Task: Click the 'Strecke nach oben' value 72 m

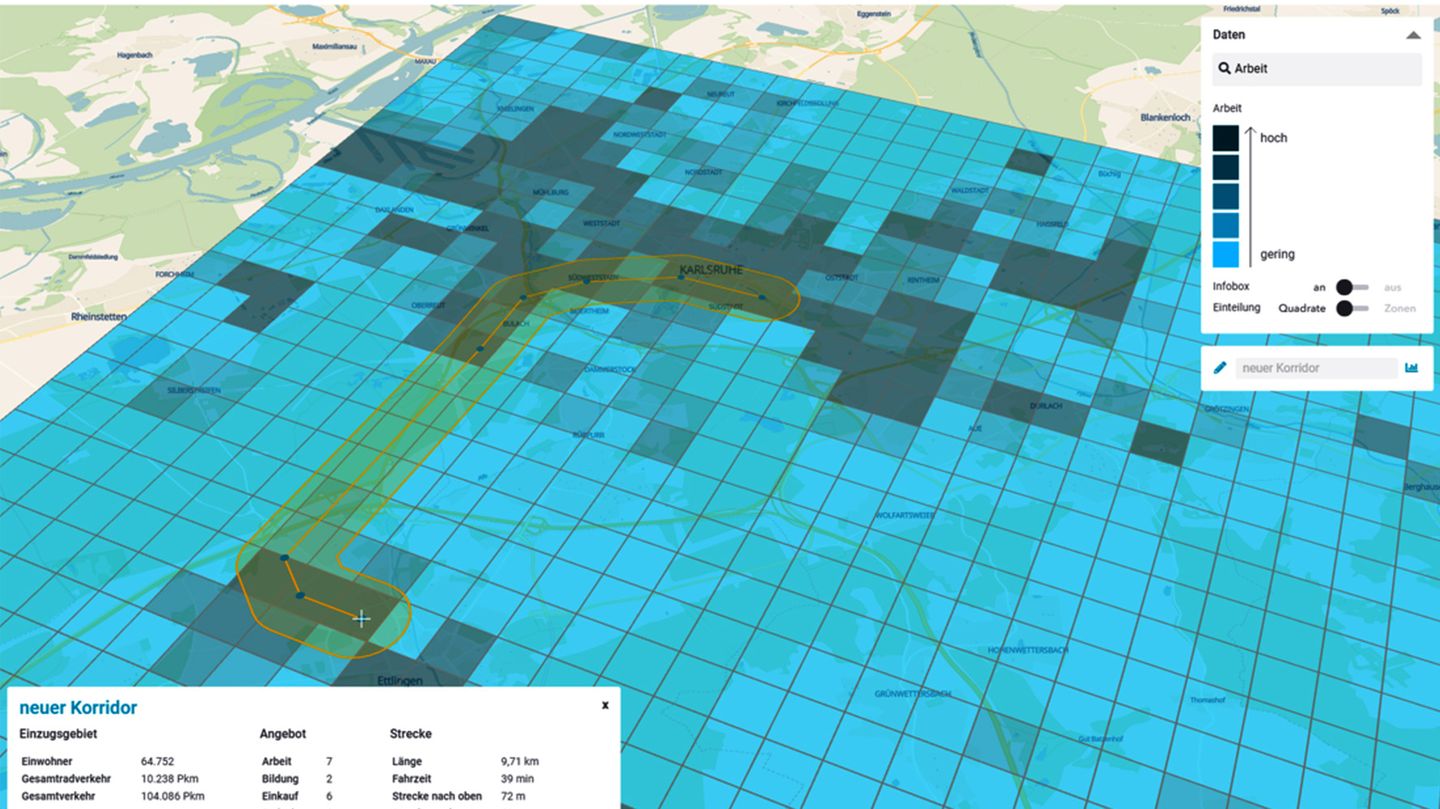Action: (512, 796)
